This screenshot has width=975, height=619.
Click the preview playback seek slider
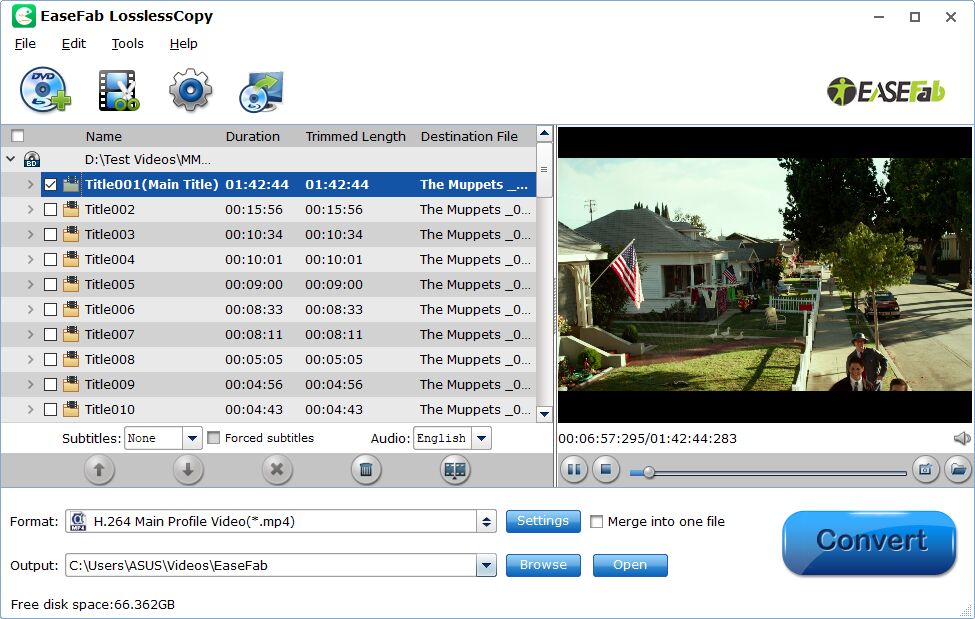(x=767, y=473)
